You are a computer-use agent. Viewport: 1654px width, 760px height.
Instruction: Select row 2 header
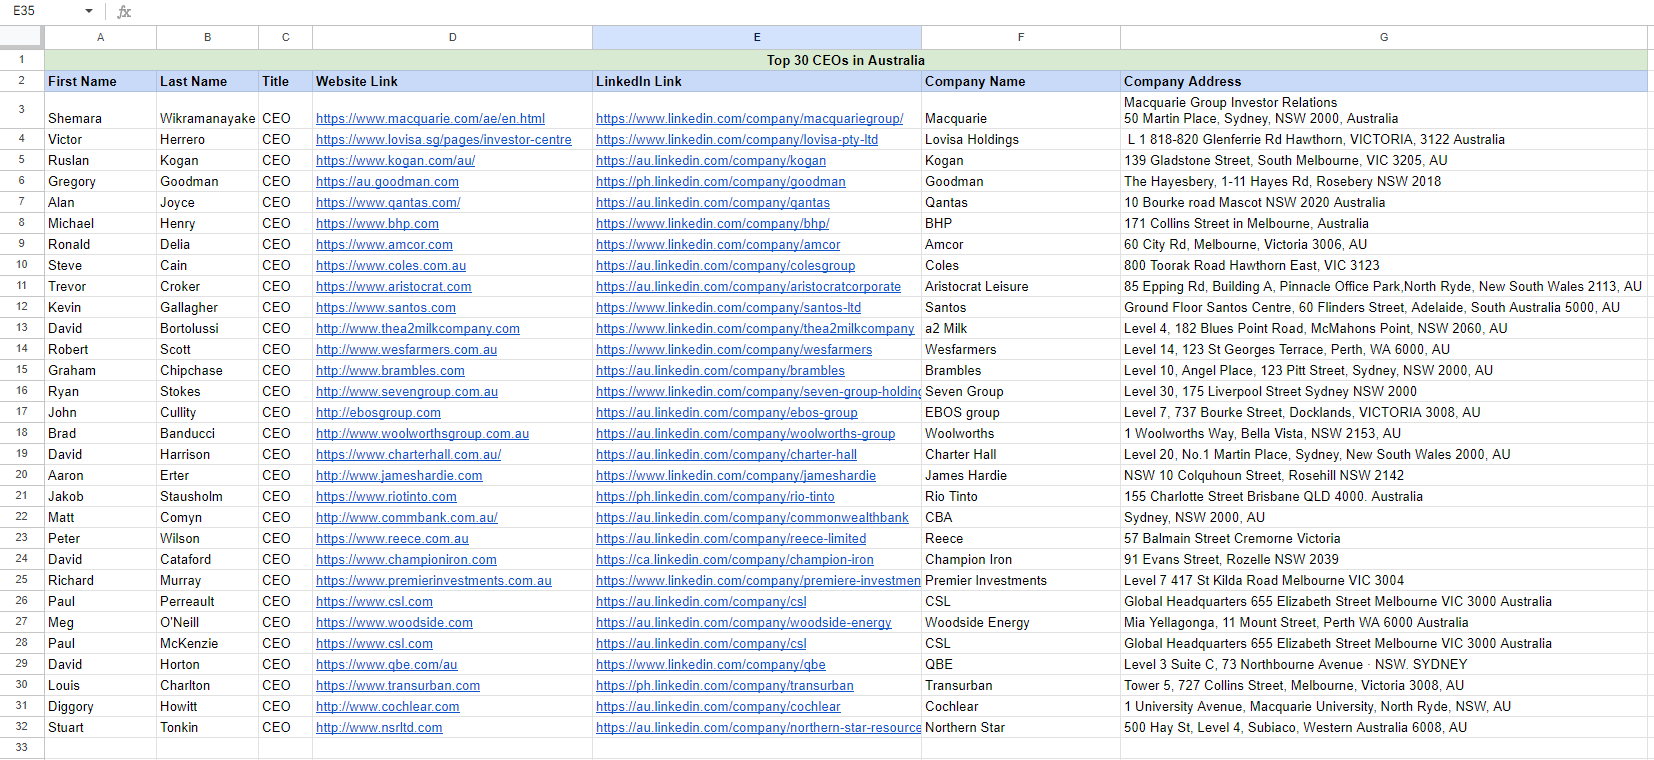click(x=22, y=81)
